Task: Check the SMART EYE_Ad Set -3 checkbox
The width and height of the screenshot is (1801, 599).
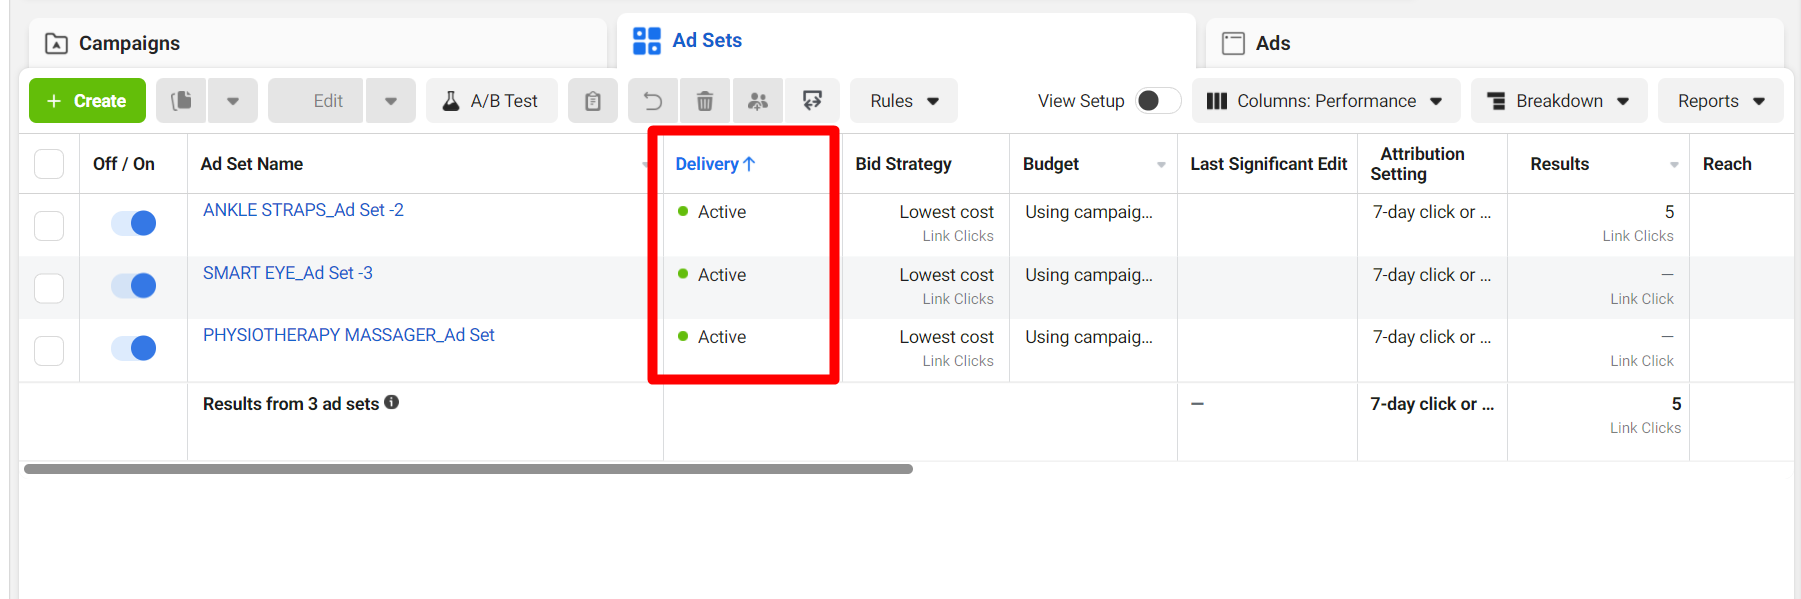Action: pyautogui.click(x=49, y=288)
